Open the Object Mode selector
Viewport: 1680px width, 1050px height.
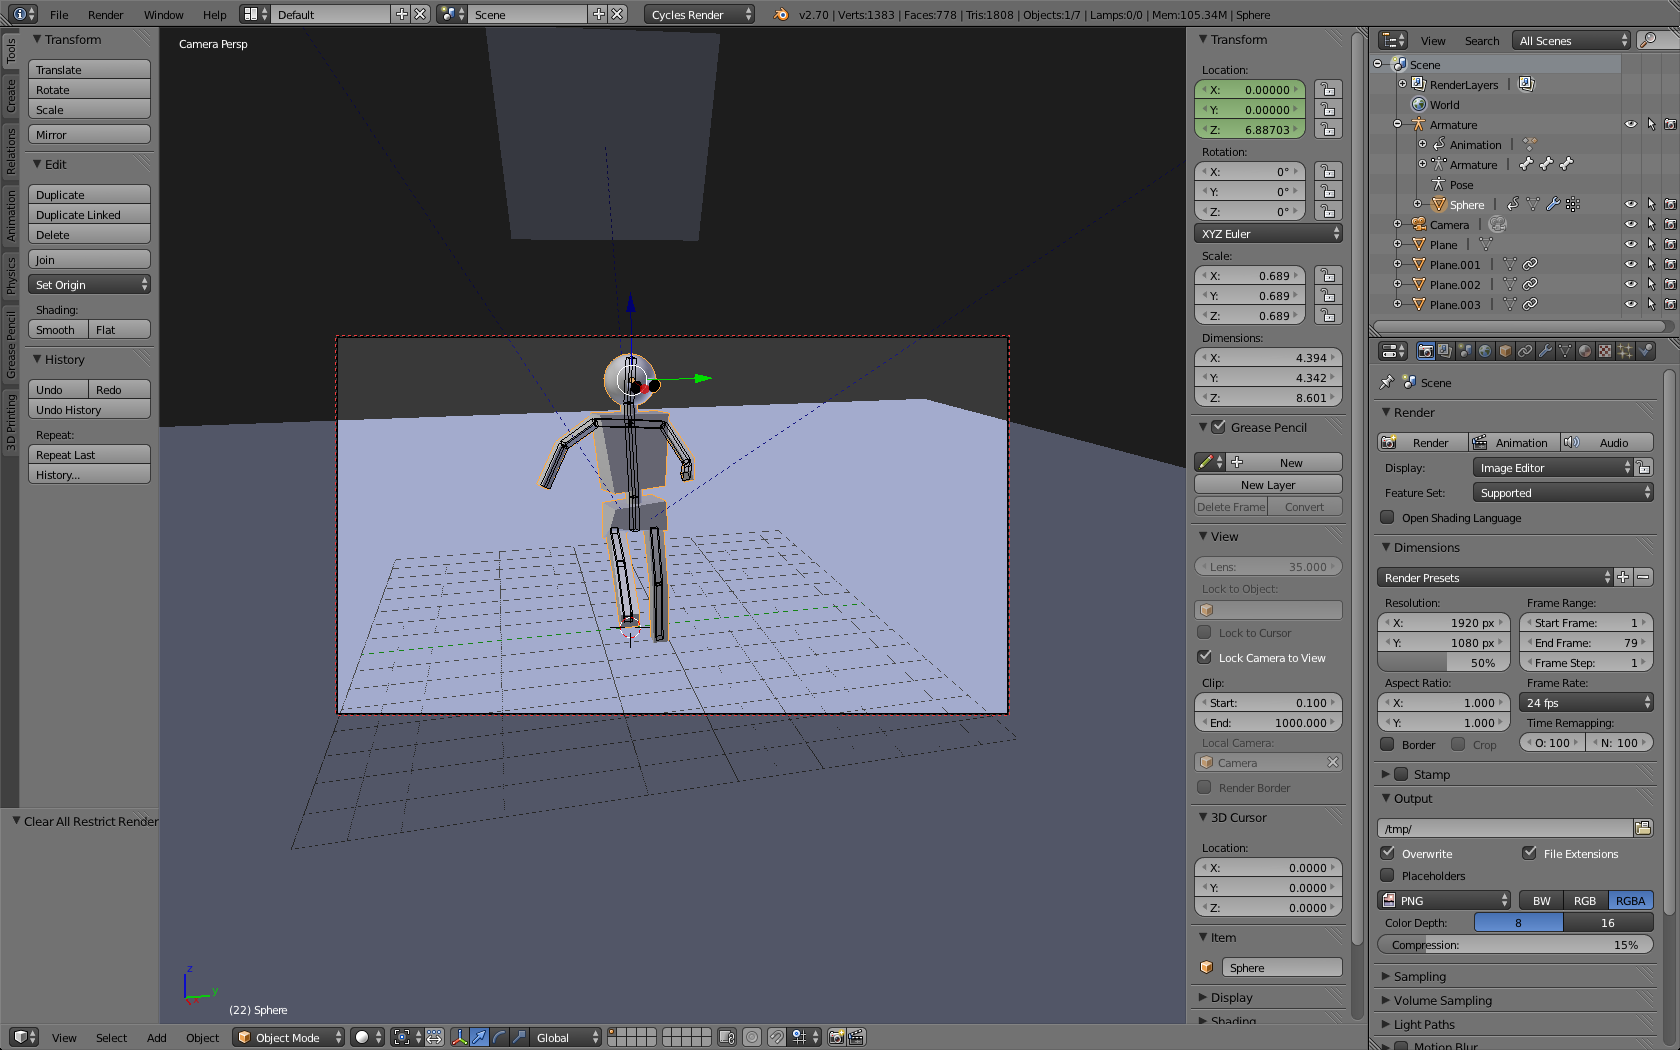coord(288,1037)
